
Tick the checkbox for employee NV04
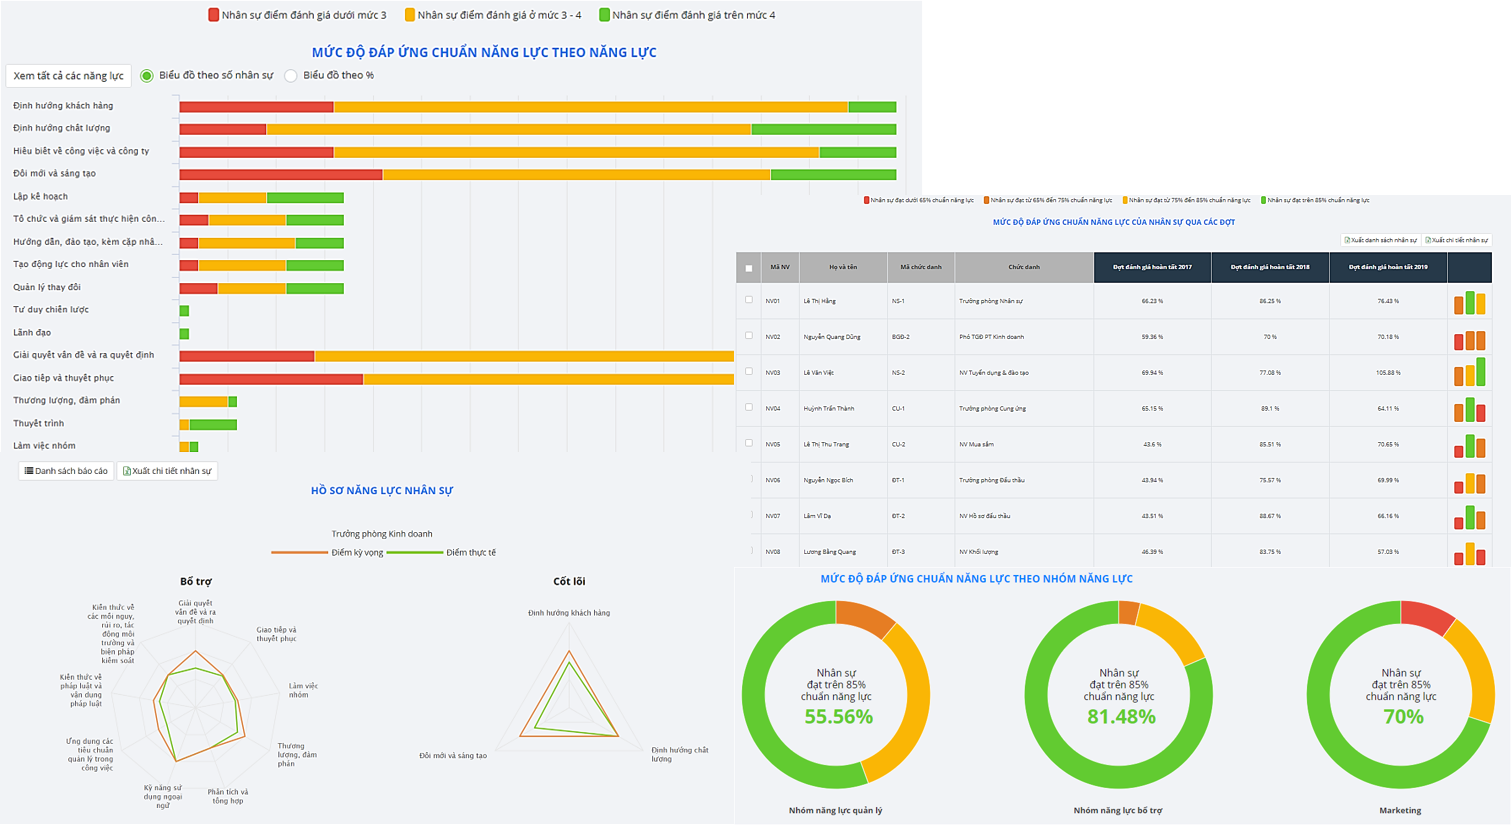tap(749, 407)
